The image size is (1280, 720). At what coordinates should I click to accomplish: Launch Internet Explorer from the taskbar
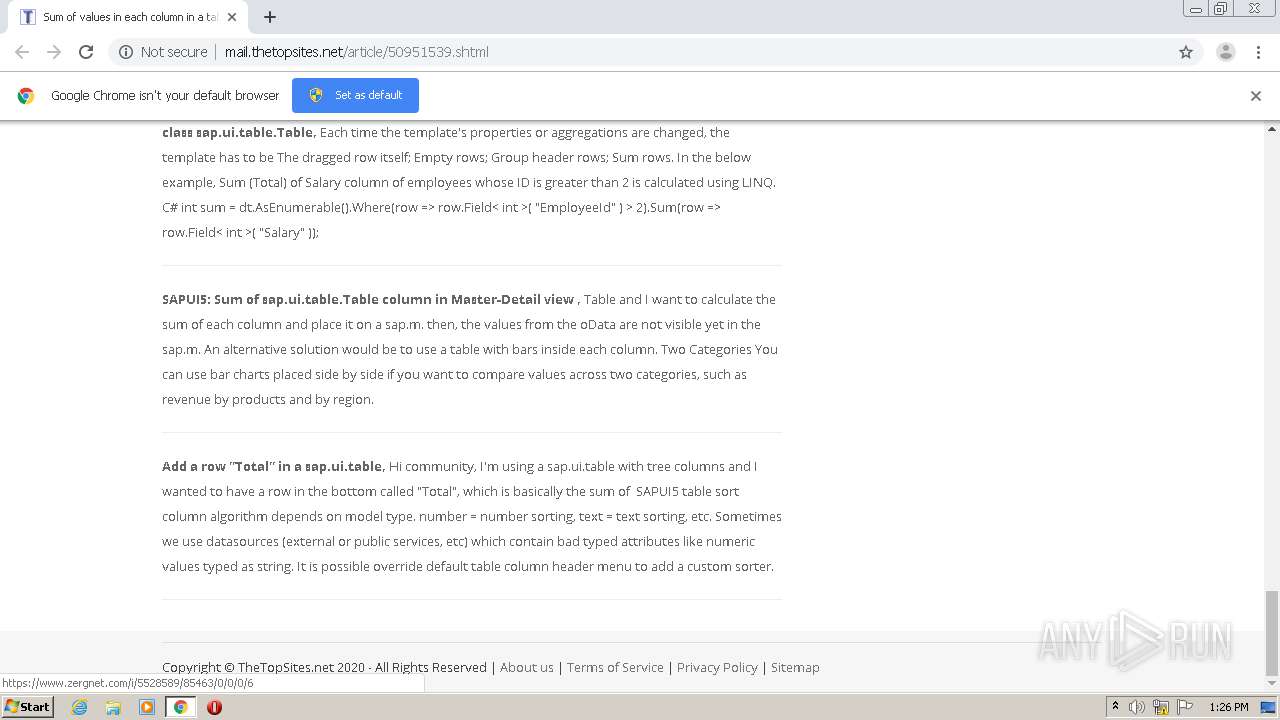point(80,707)
